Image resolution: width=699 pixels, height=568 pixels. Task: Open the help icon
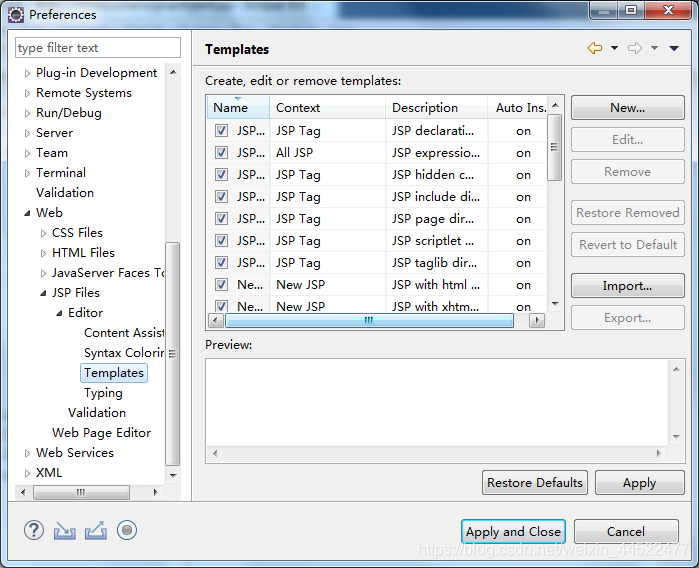coord(34,531)
